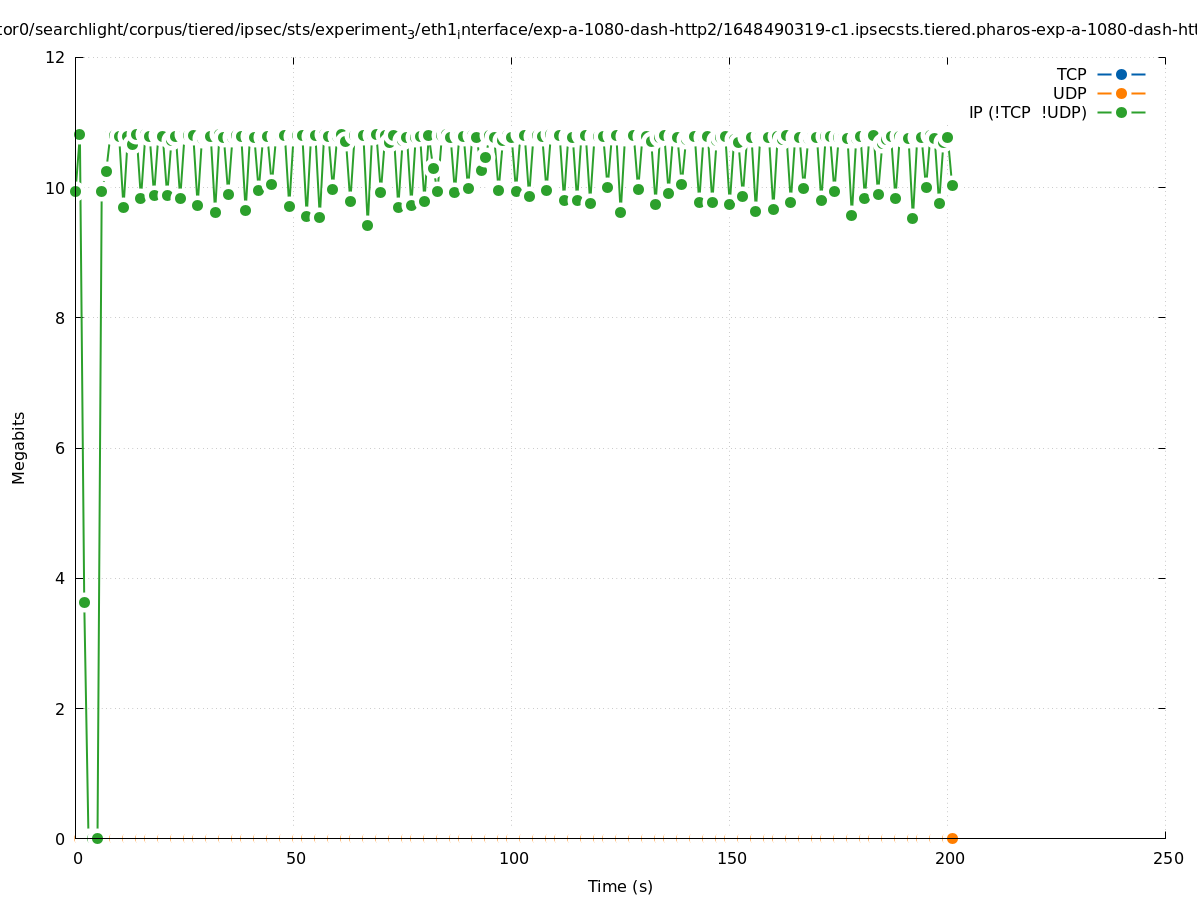Select the IP (!TCP !UDP) legend text
This screenshot has height=900, width=1197.
pos(1027,112)
